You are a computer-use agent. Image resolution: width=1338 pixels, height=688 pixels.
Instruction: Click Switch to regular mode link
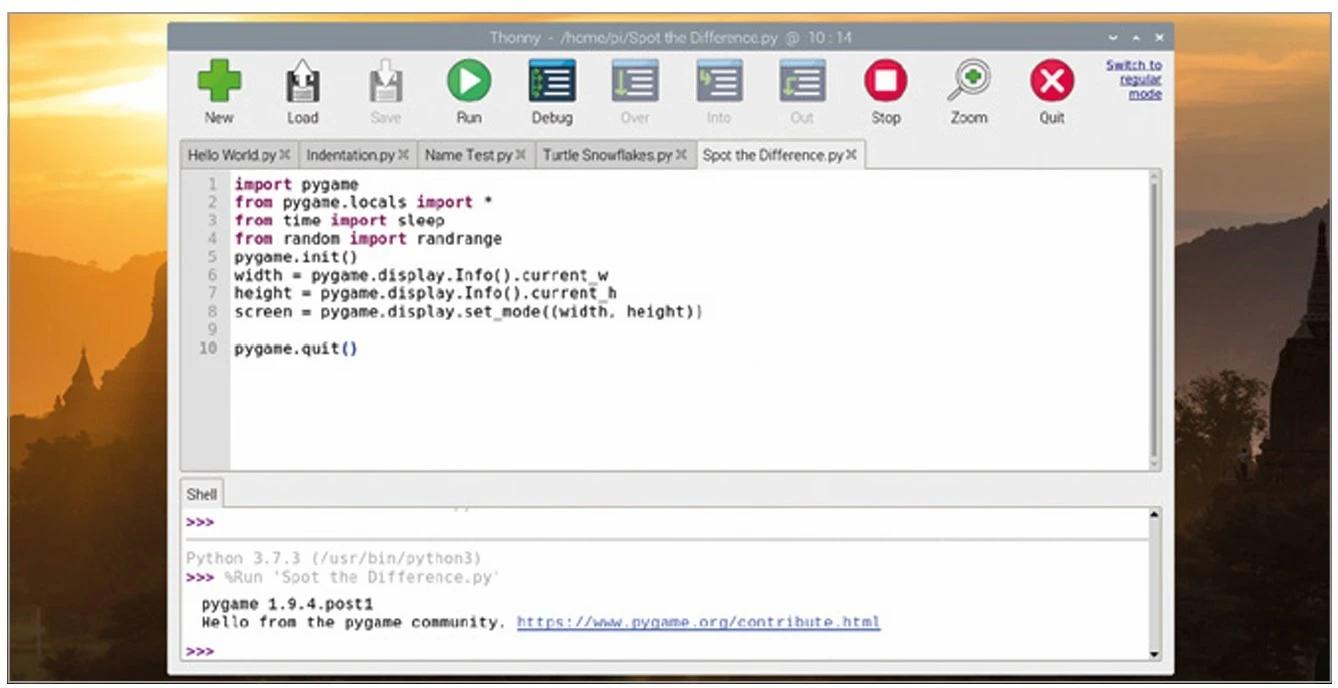(1134, 79)
